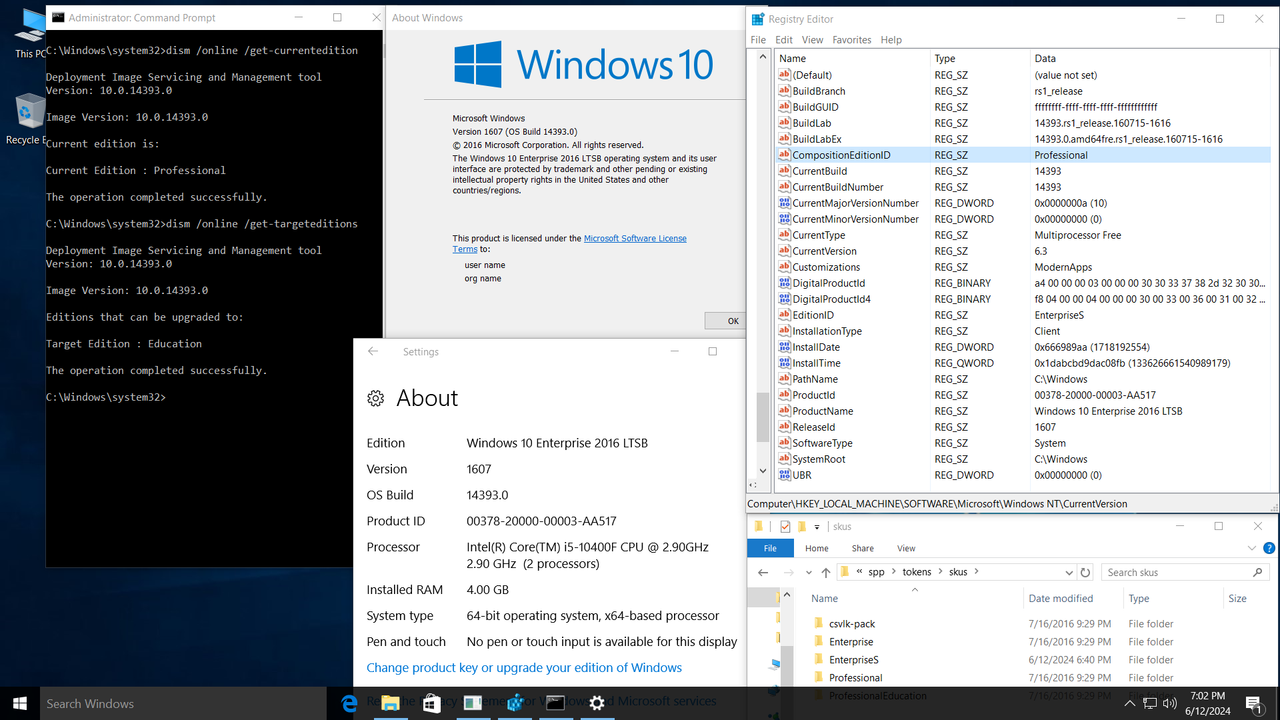
Task: Click the Explorer Help question mark icon
Action: (1269, 548)
